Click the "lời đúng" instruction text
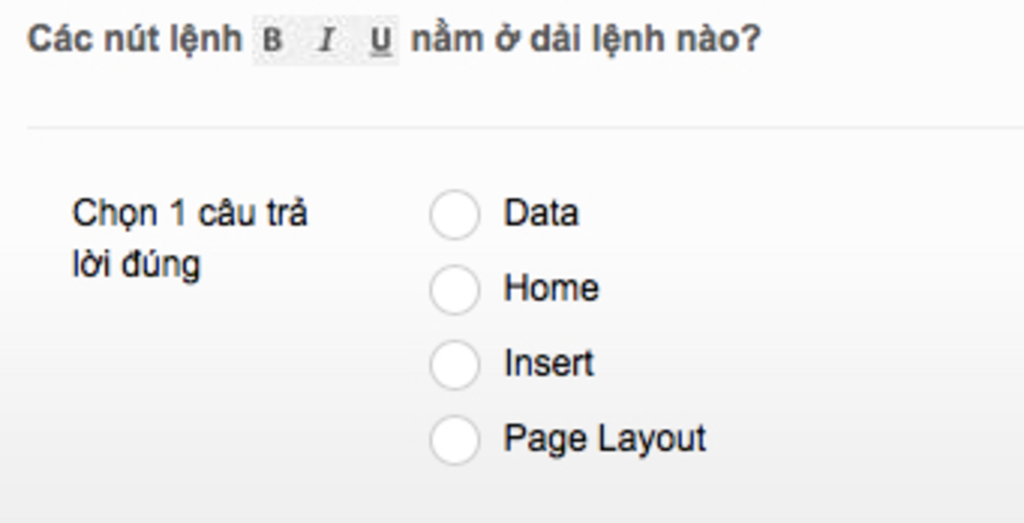Viewport: 1024px width, 523px height. coord(136,265)
